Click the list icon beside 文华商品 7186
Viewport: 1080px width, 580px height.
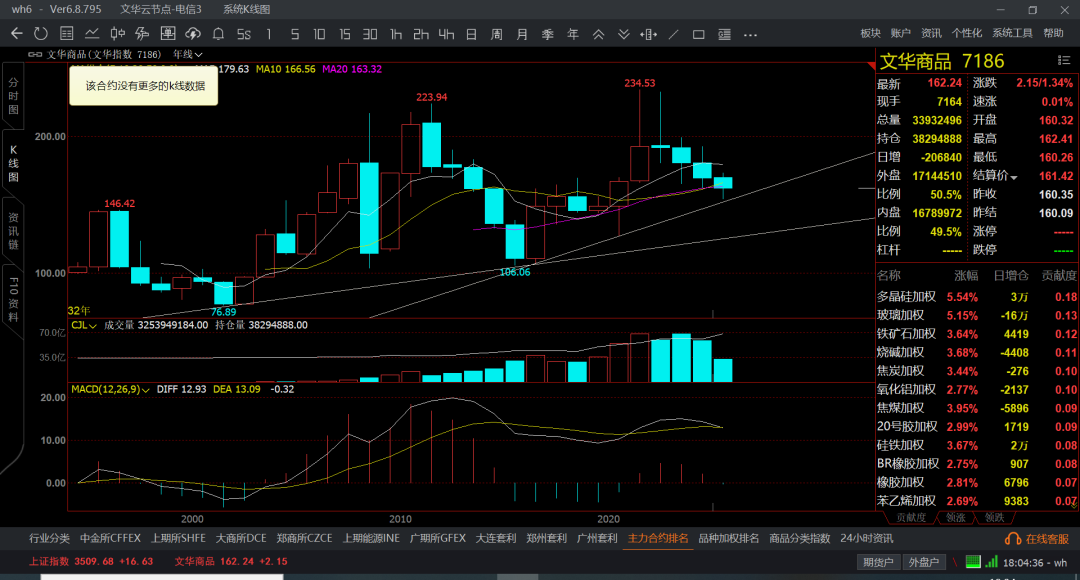[x=1063, y=61]
